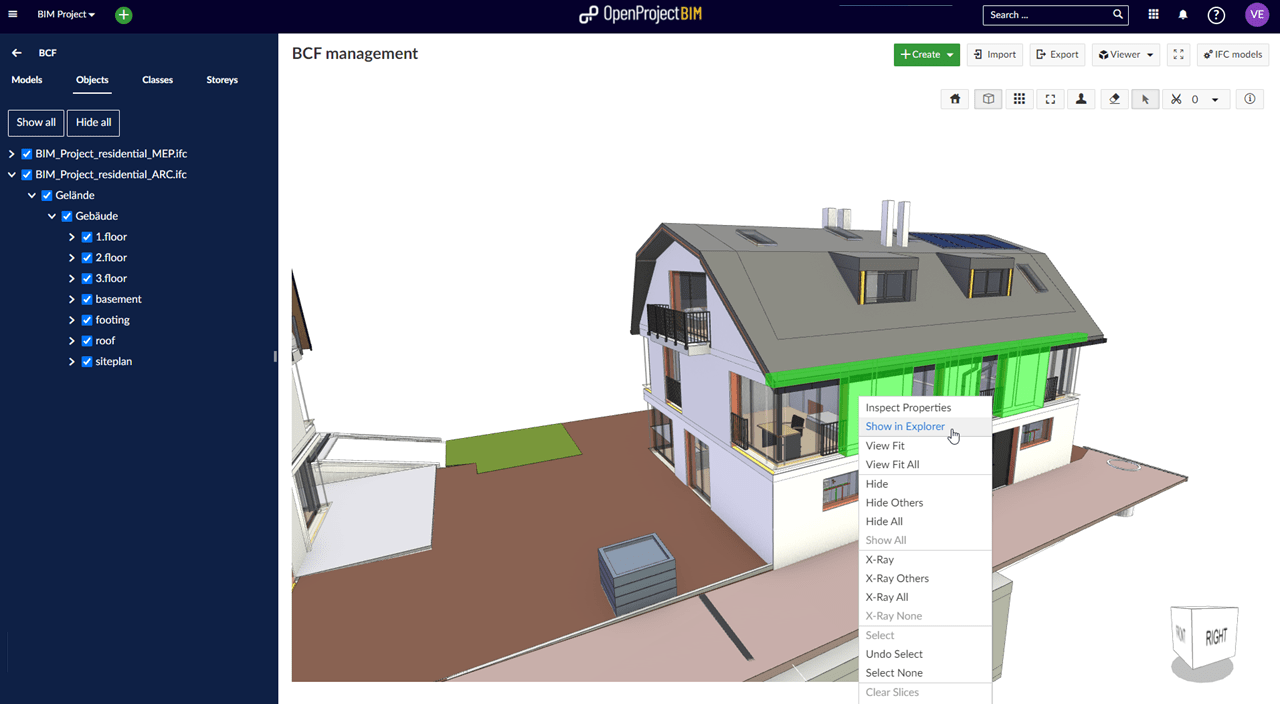Toggle visibility checkbox for basement
Screen dimensions: 1280x704
click(87, 299)
